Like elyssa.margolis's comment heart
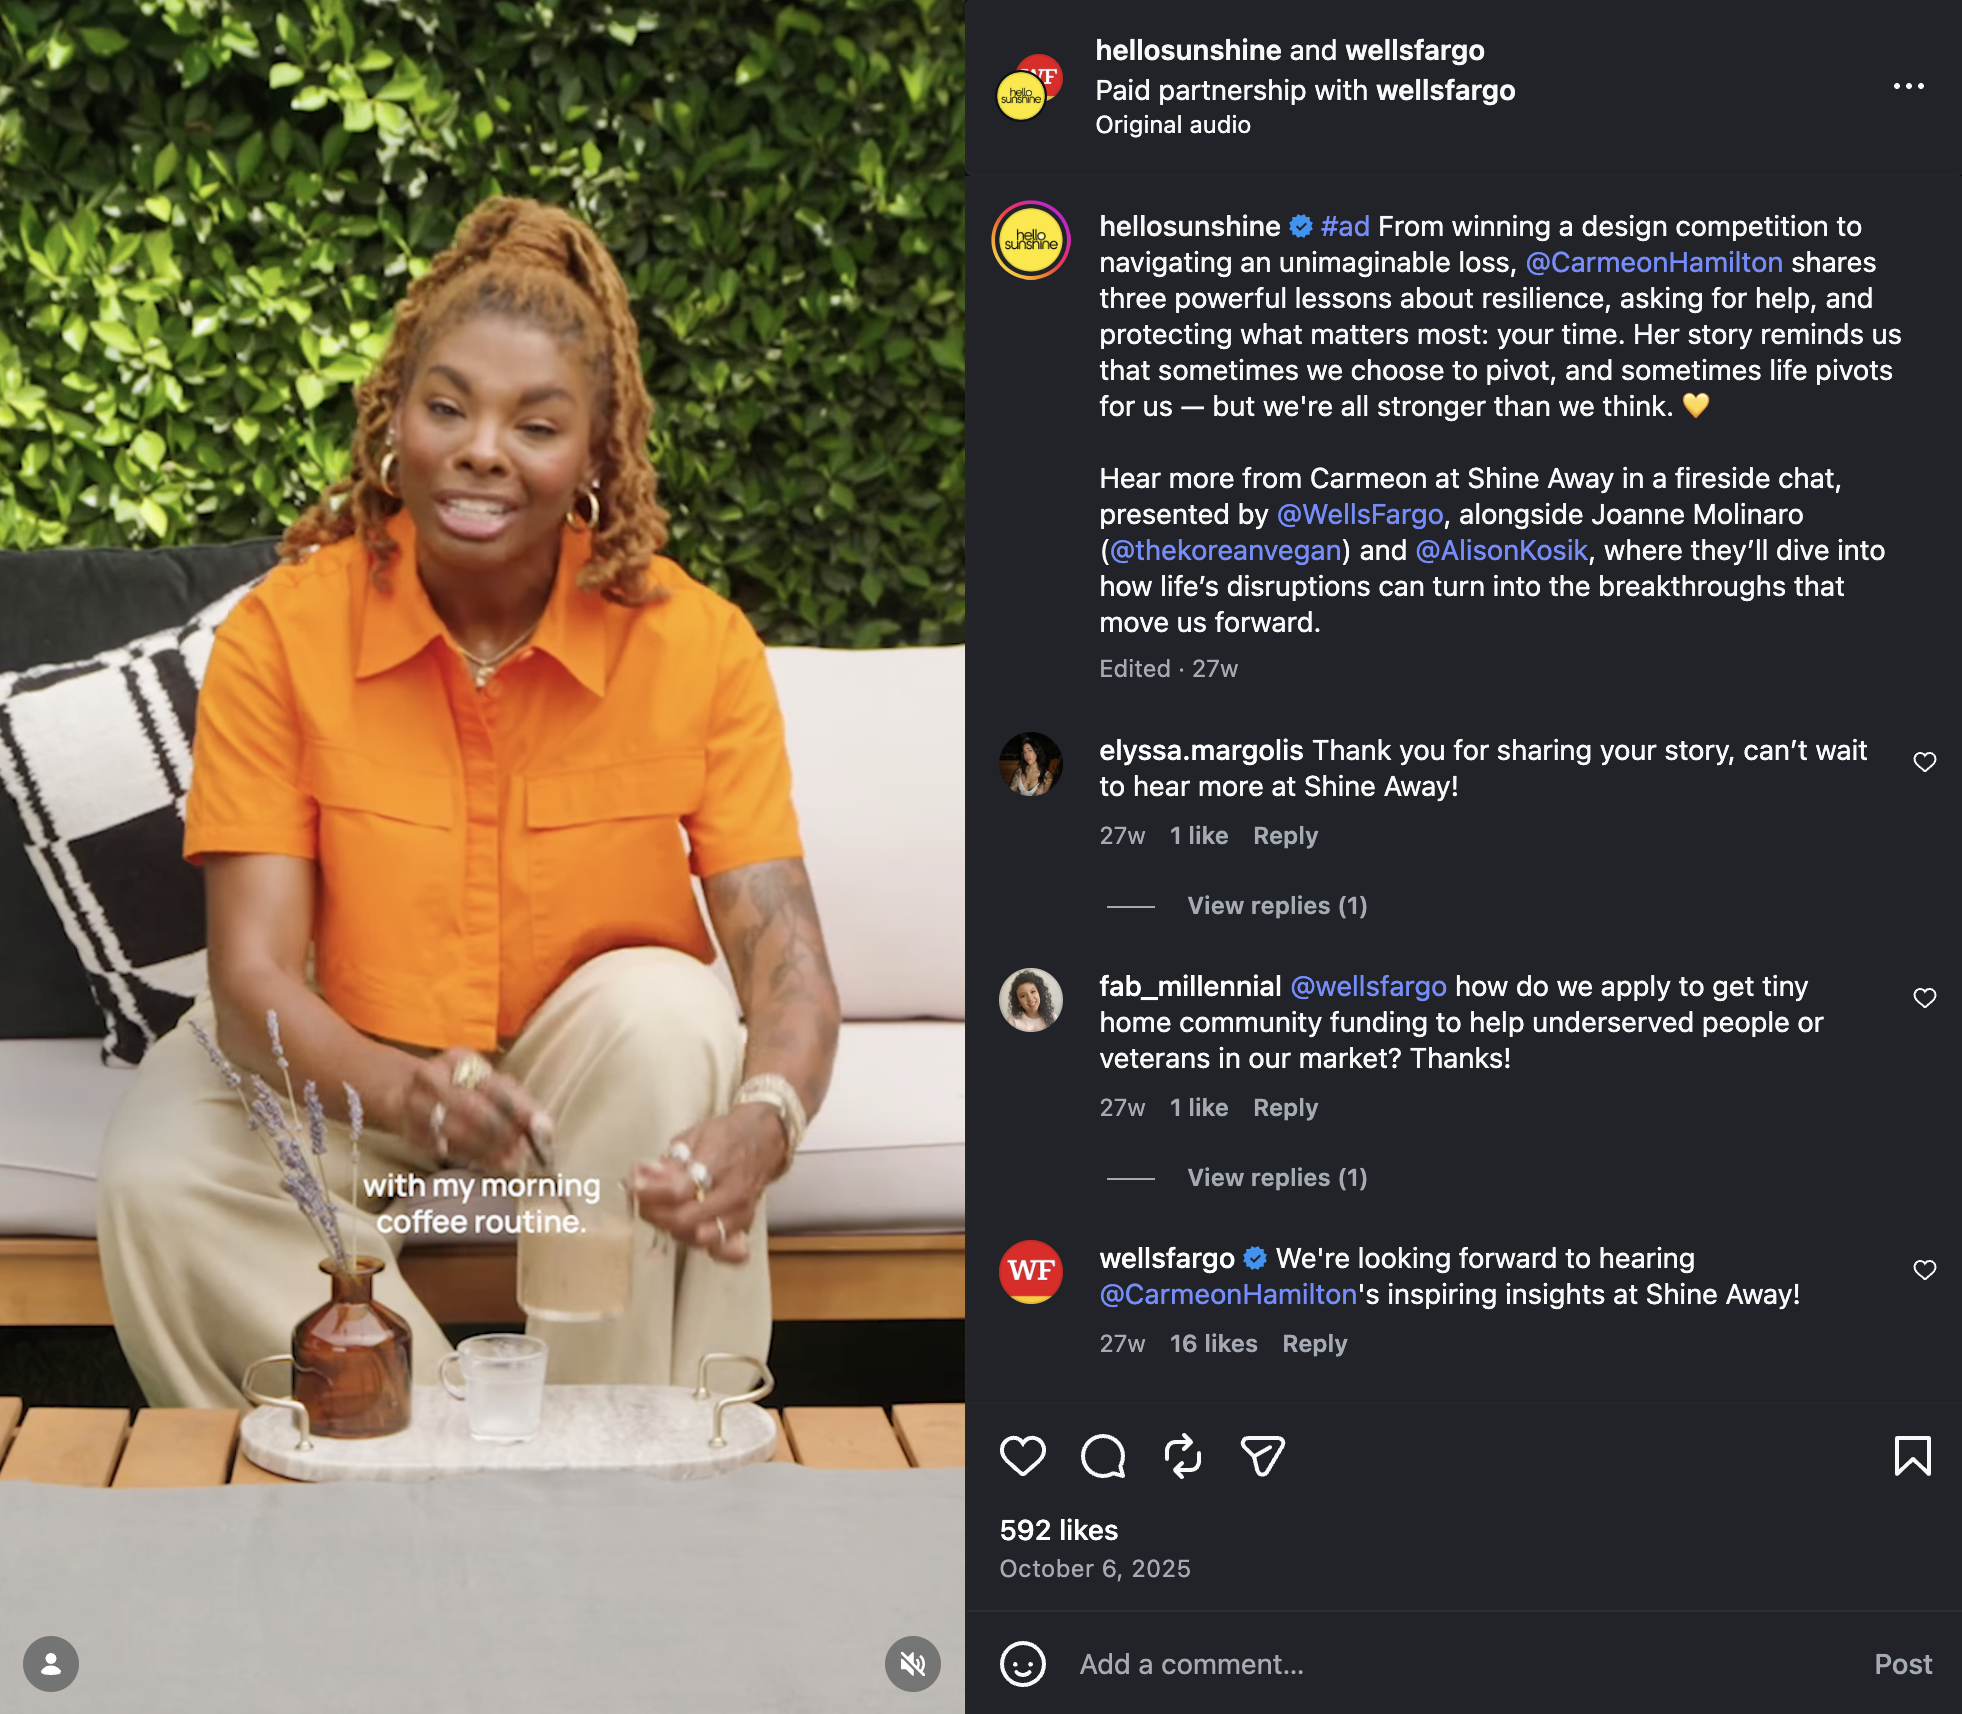This screenshot has height=1714, width=1962. tap(1924, 762)
